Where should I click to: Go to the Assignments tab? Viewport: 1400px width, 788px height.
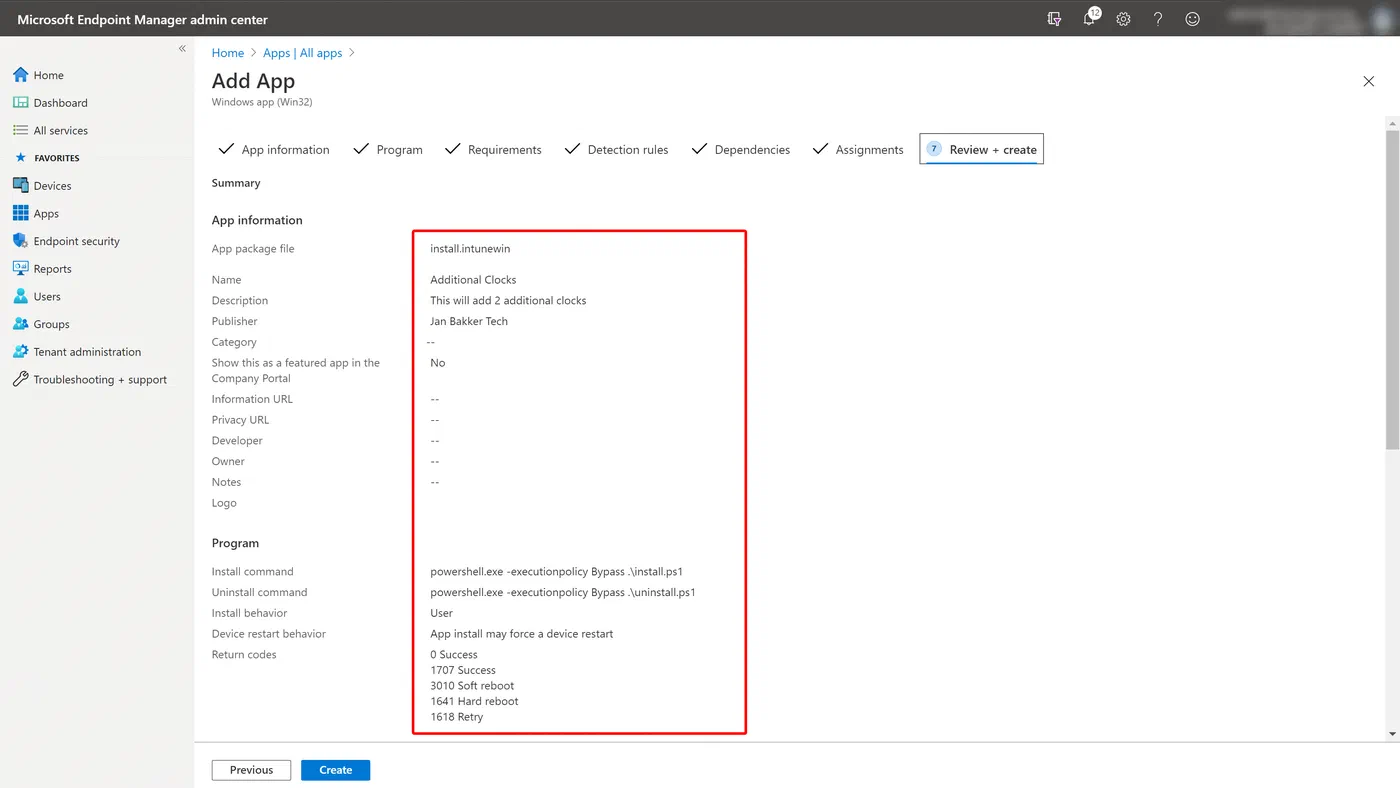(x=858, y=149)
